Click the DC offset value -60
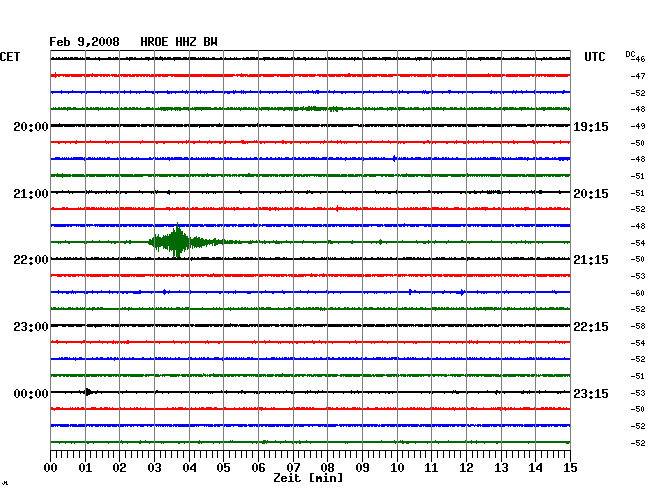Viewport: 650px width, 494px height. [638, 293]
